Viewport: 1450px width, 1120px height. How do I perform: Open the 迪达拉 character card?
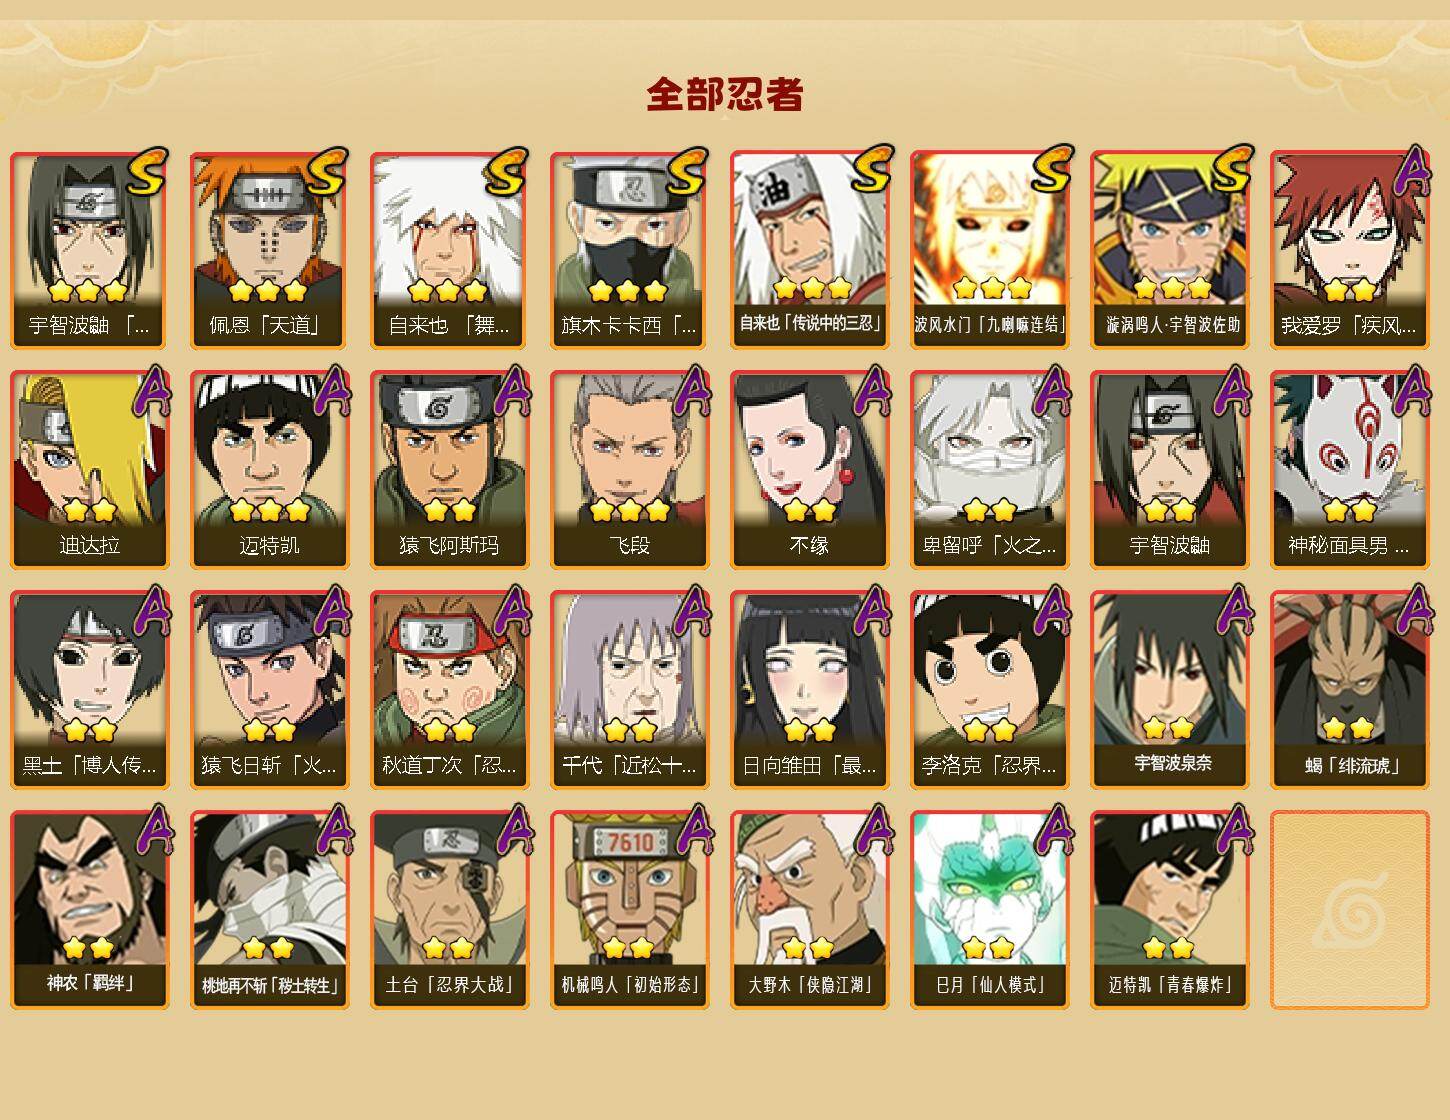(89, 470)
